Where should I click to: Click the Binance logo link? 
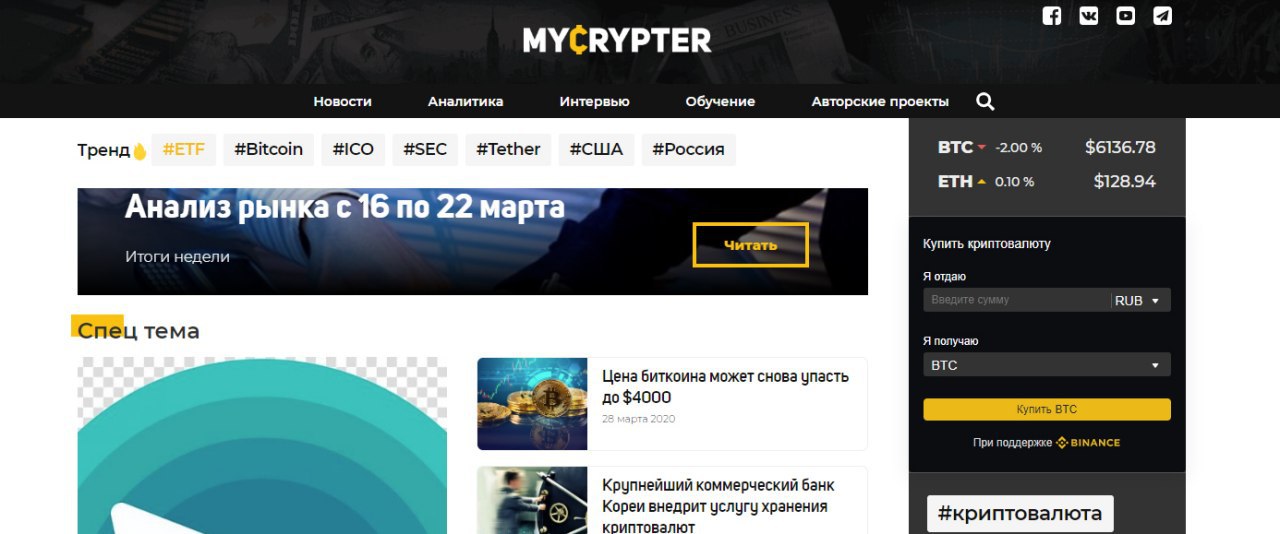tap(1088, 442)
